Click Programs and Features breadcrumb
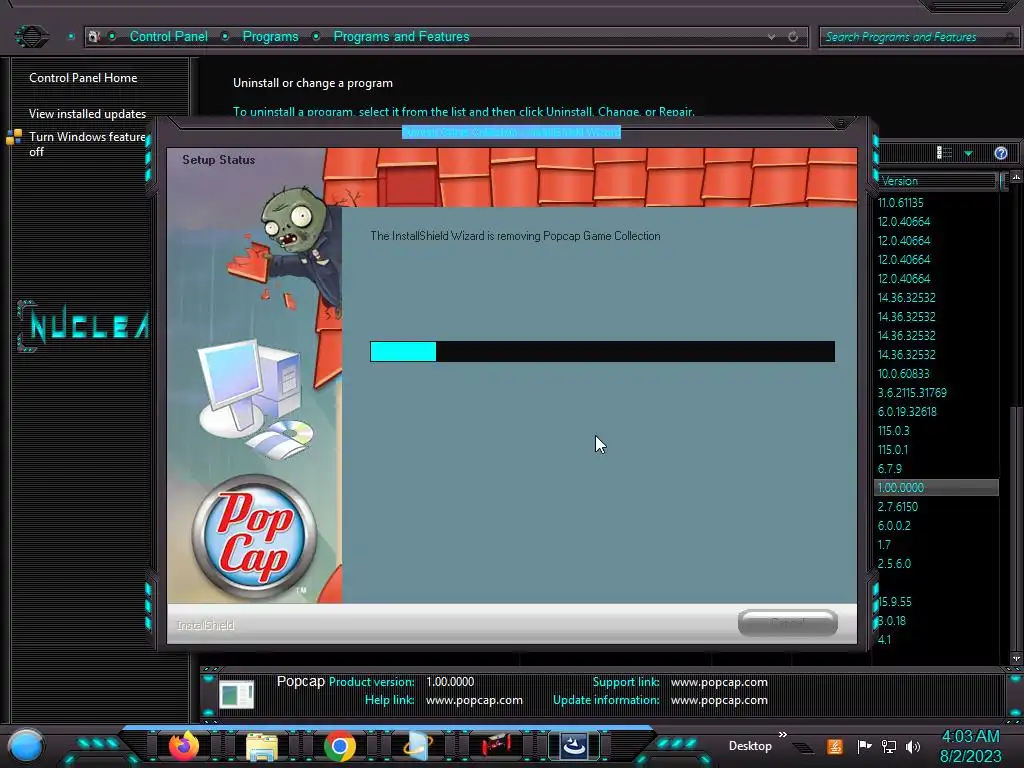The height and width of the screenshot is (768, 1024). pyautogui.click(x=401, y=37)
